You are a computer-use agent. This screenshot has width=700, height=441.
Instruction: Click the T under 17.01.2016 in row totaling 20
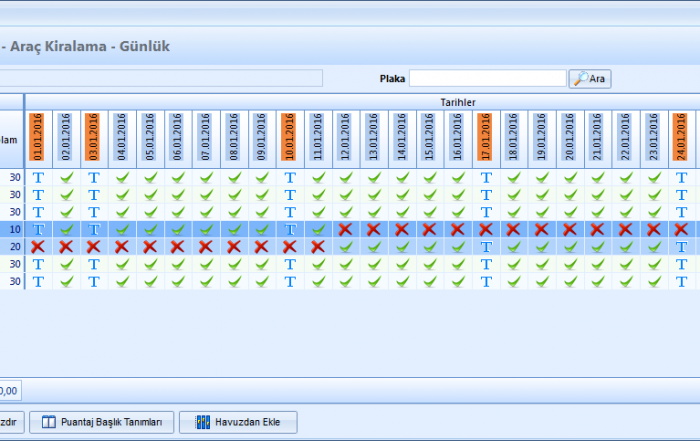tap(486, 246)
